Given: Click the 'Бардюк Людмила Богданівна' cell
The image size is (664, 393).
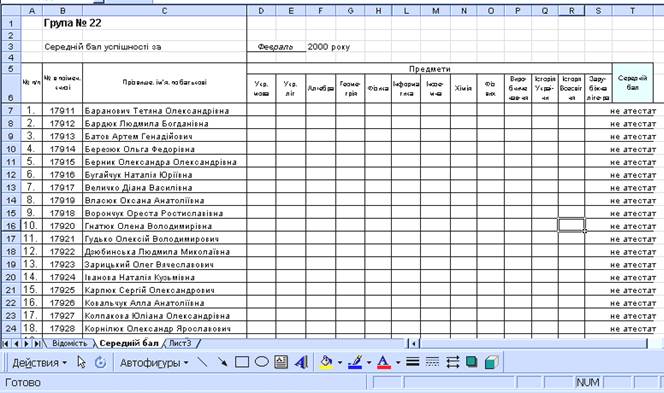Looking at the screenshot, I should [x=165, y=123].
